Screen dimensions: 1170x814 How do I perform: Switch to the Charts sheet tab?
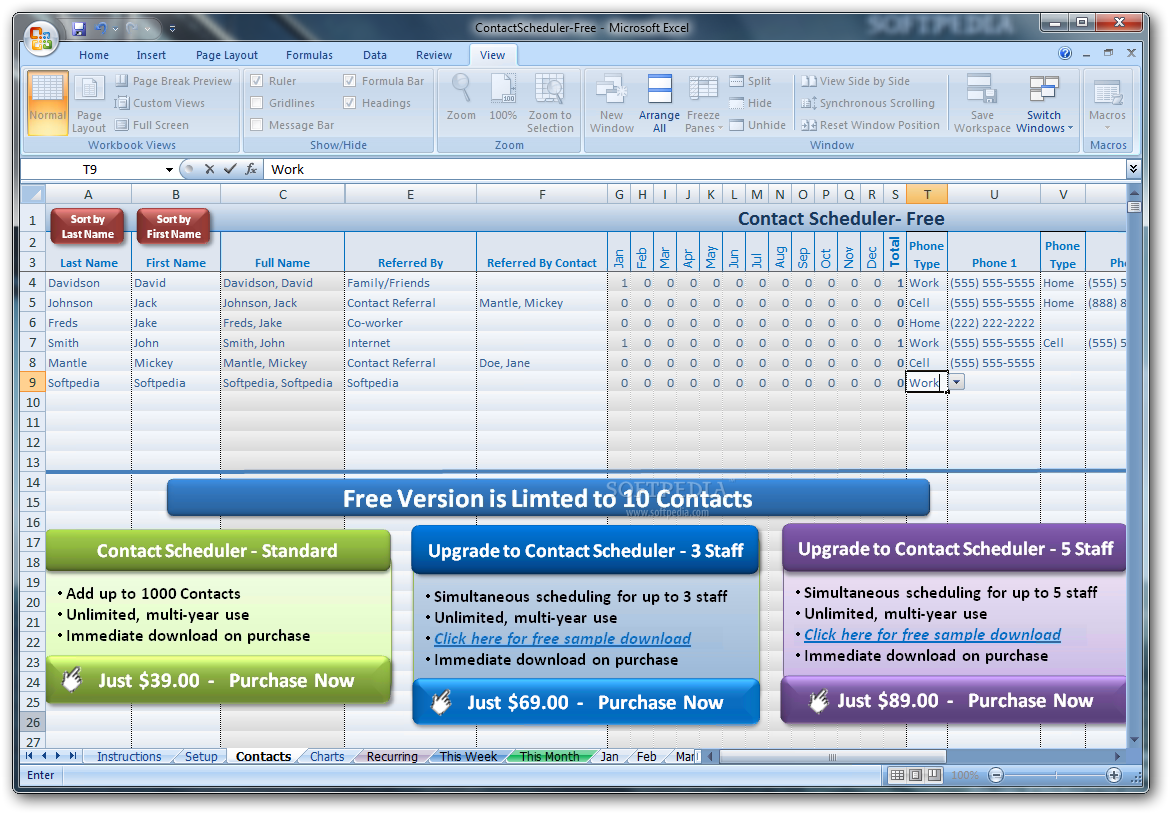327,757
